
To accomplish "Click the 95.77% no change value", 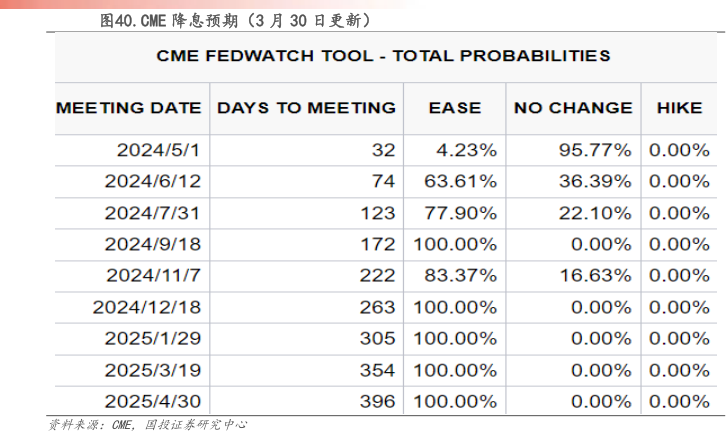I will click(x=595, y=150).
